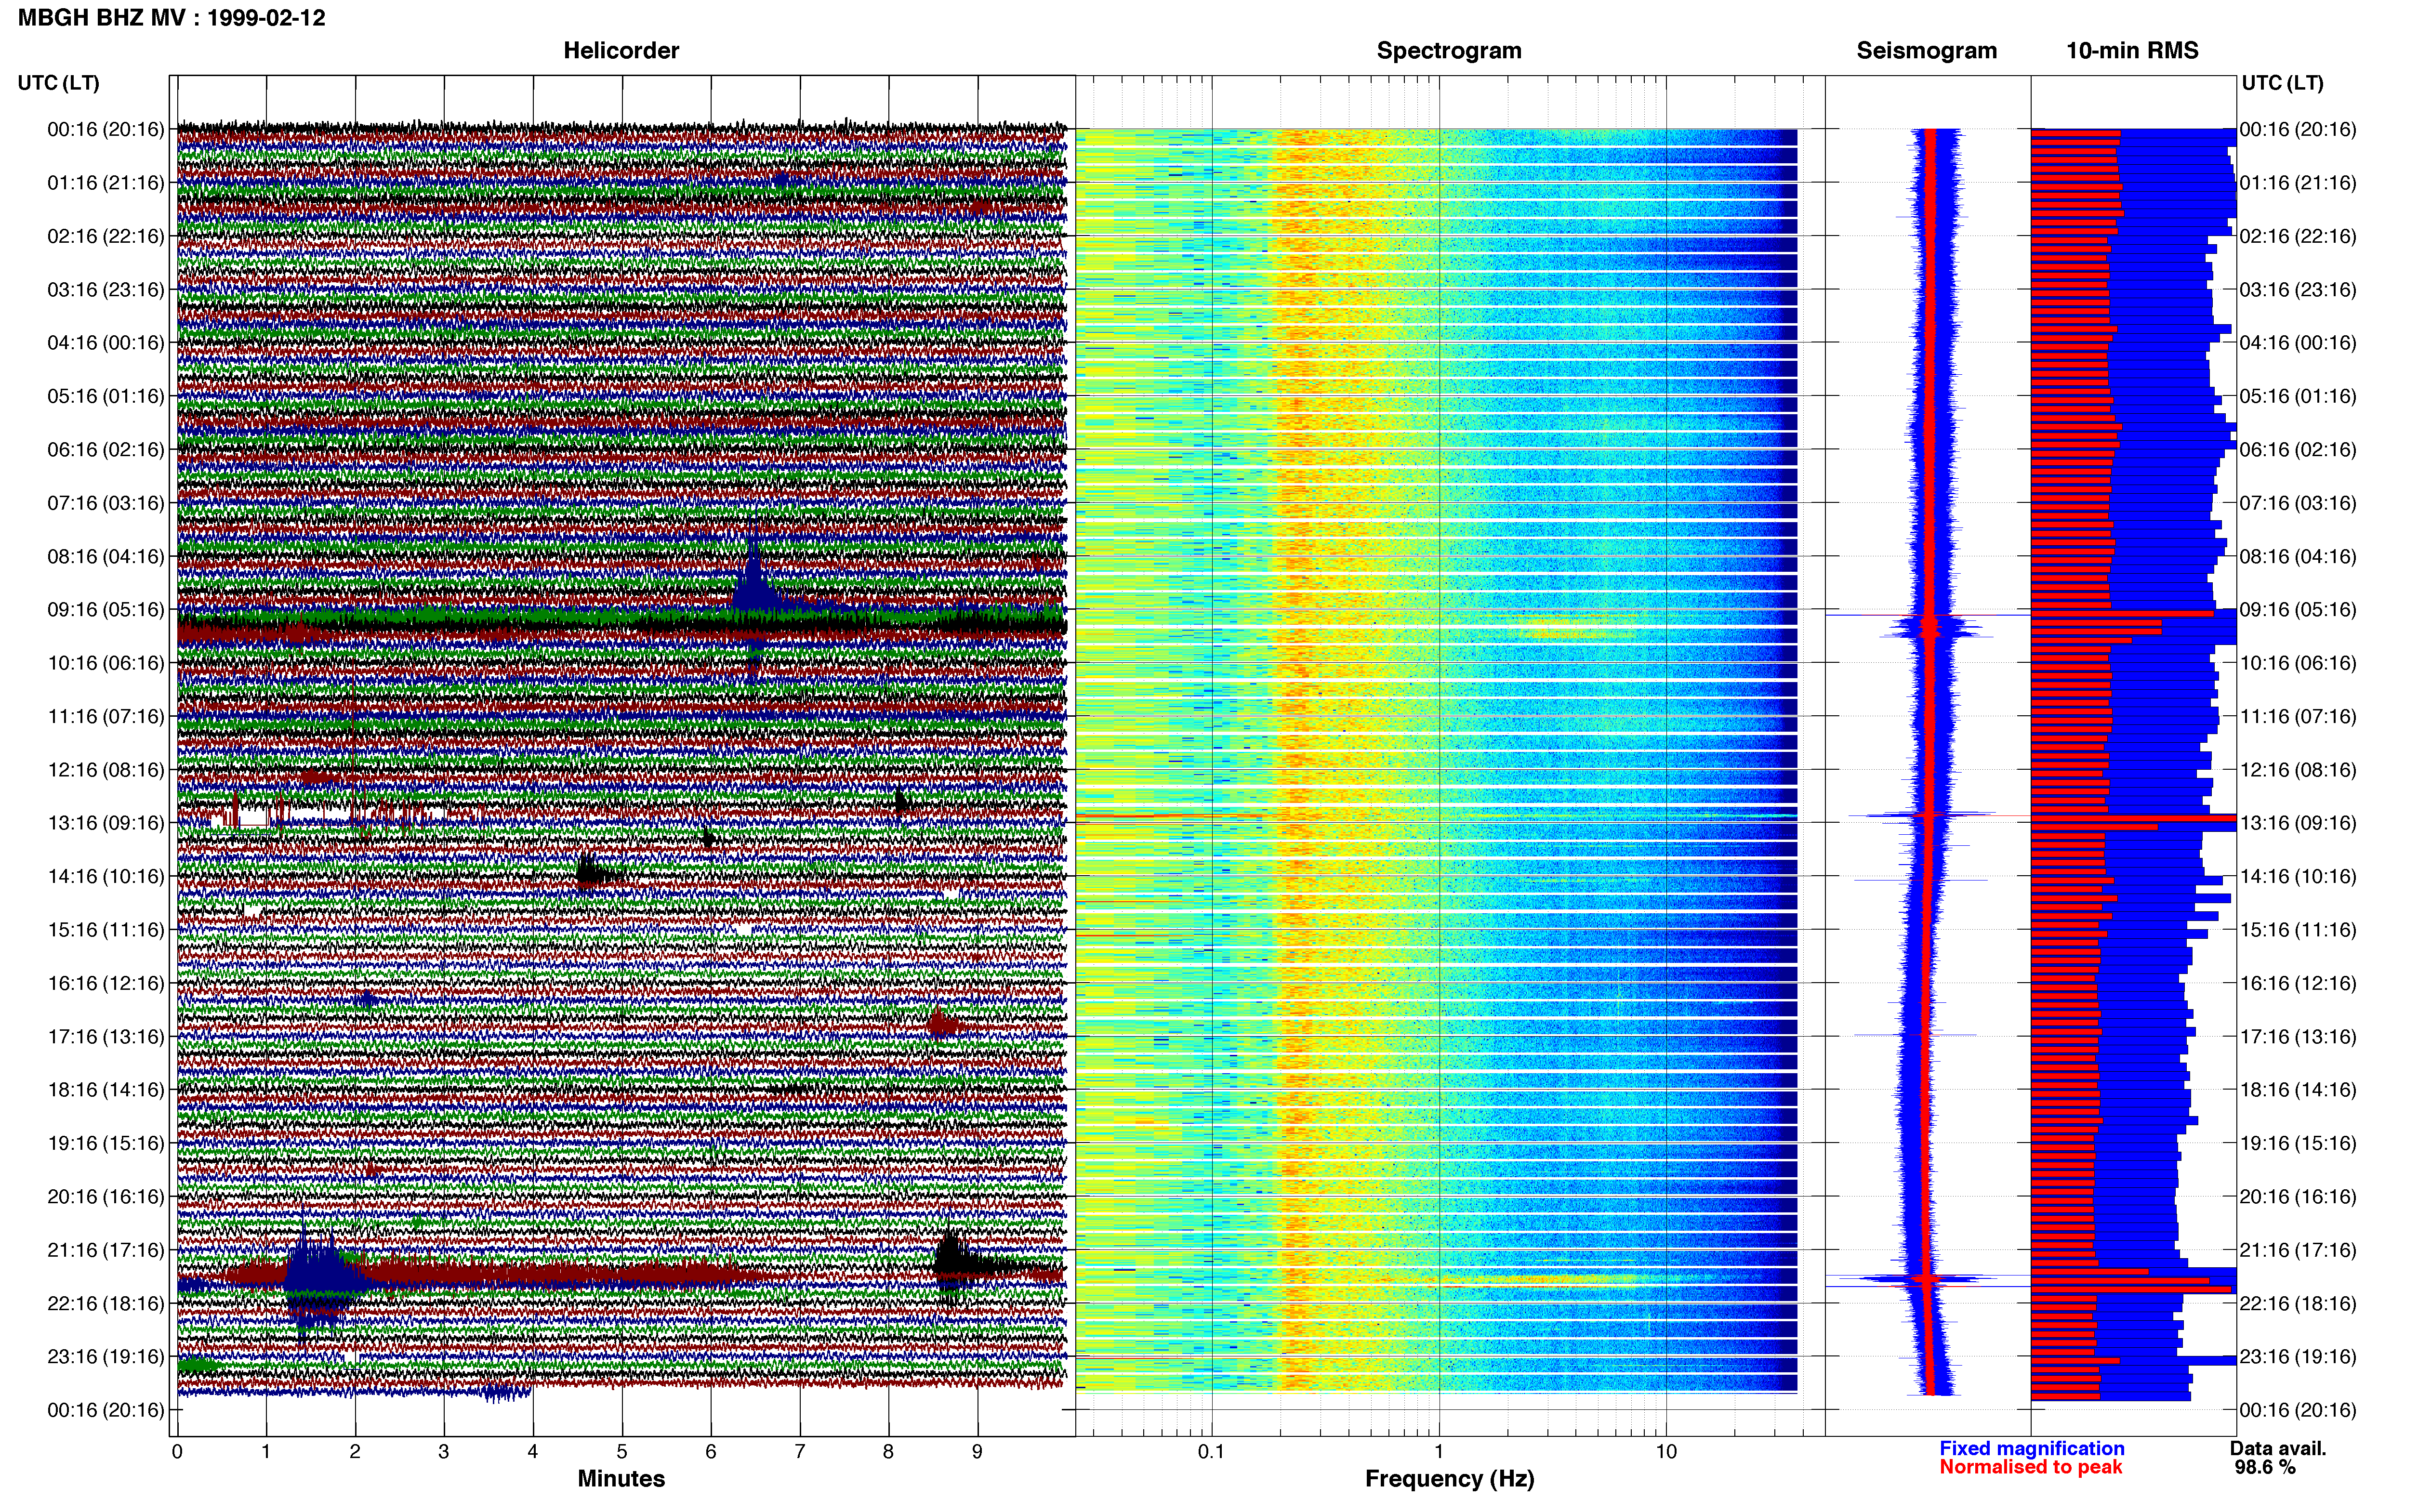
Task: Click left time label '13:16 (09:16)'
Action: [x=105, y=823]
